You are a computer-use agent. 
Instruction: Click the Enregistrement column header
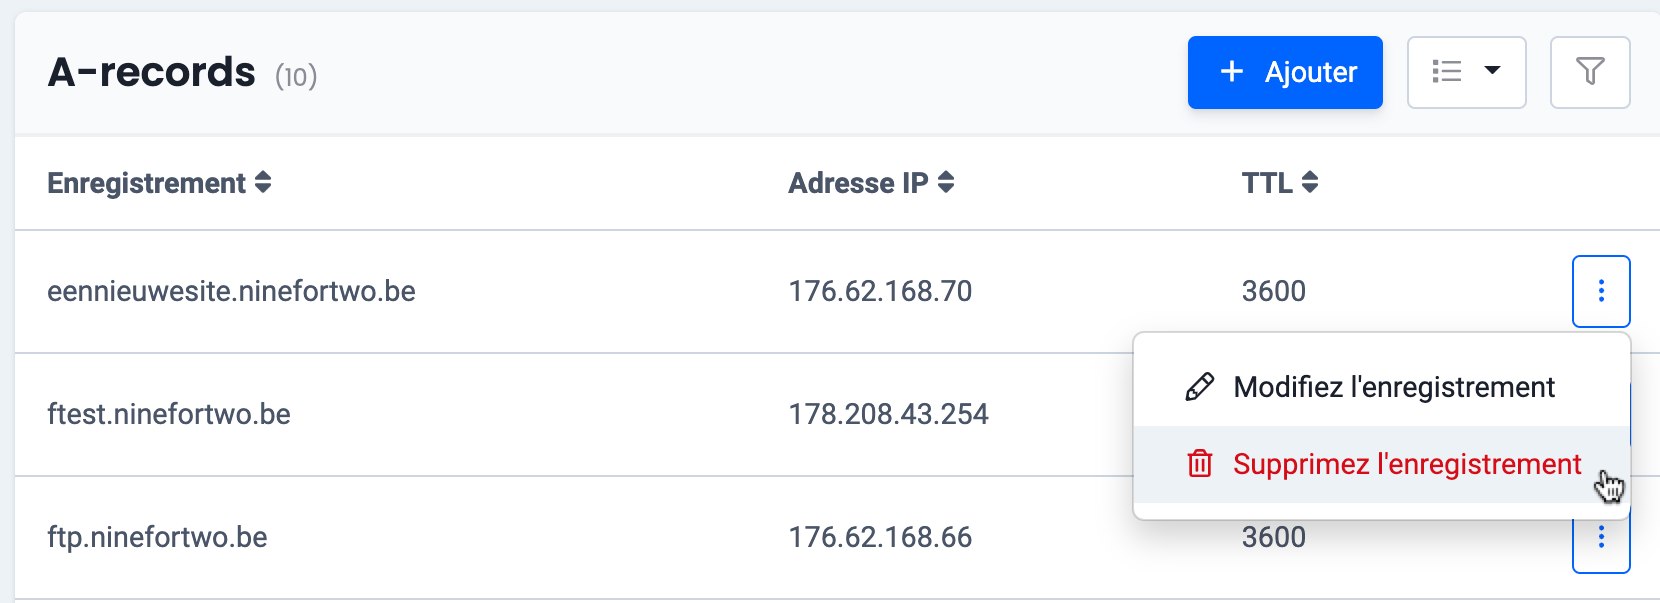[x=146, y=183]
